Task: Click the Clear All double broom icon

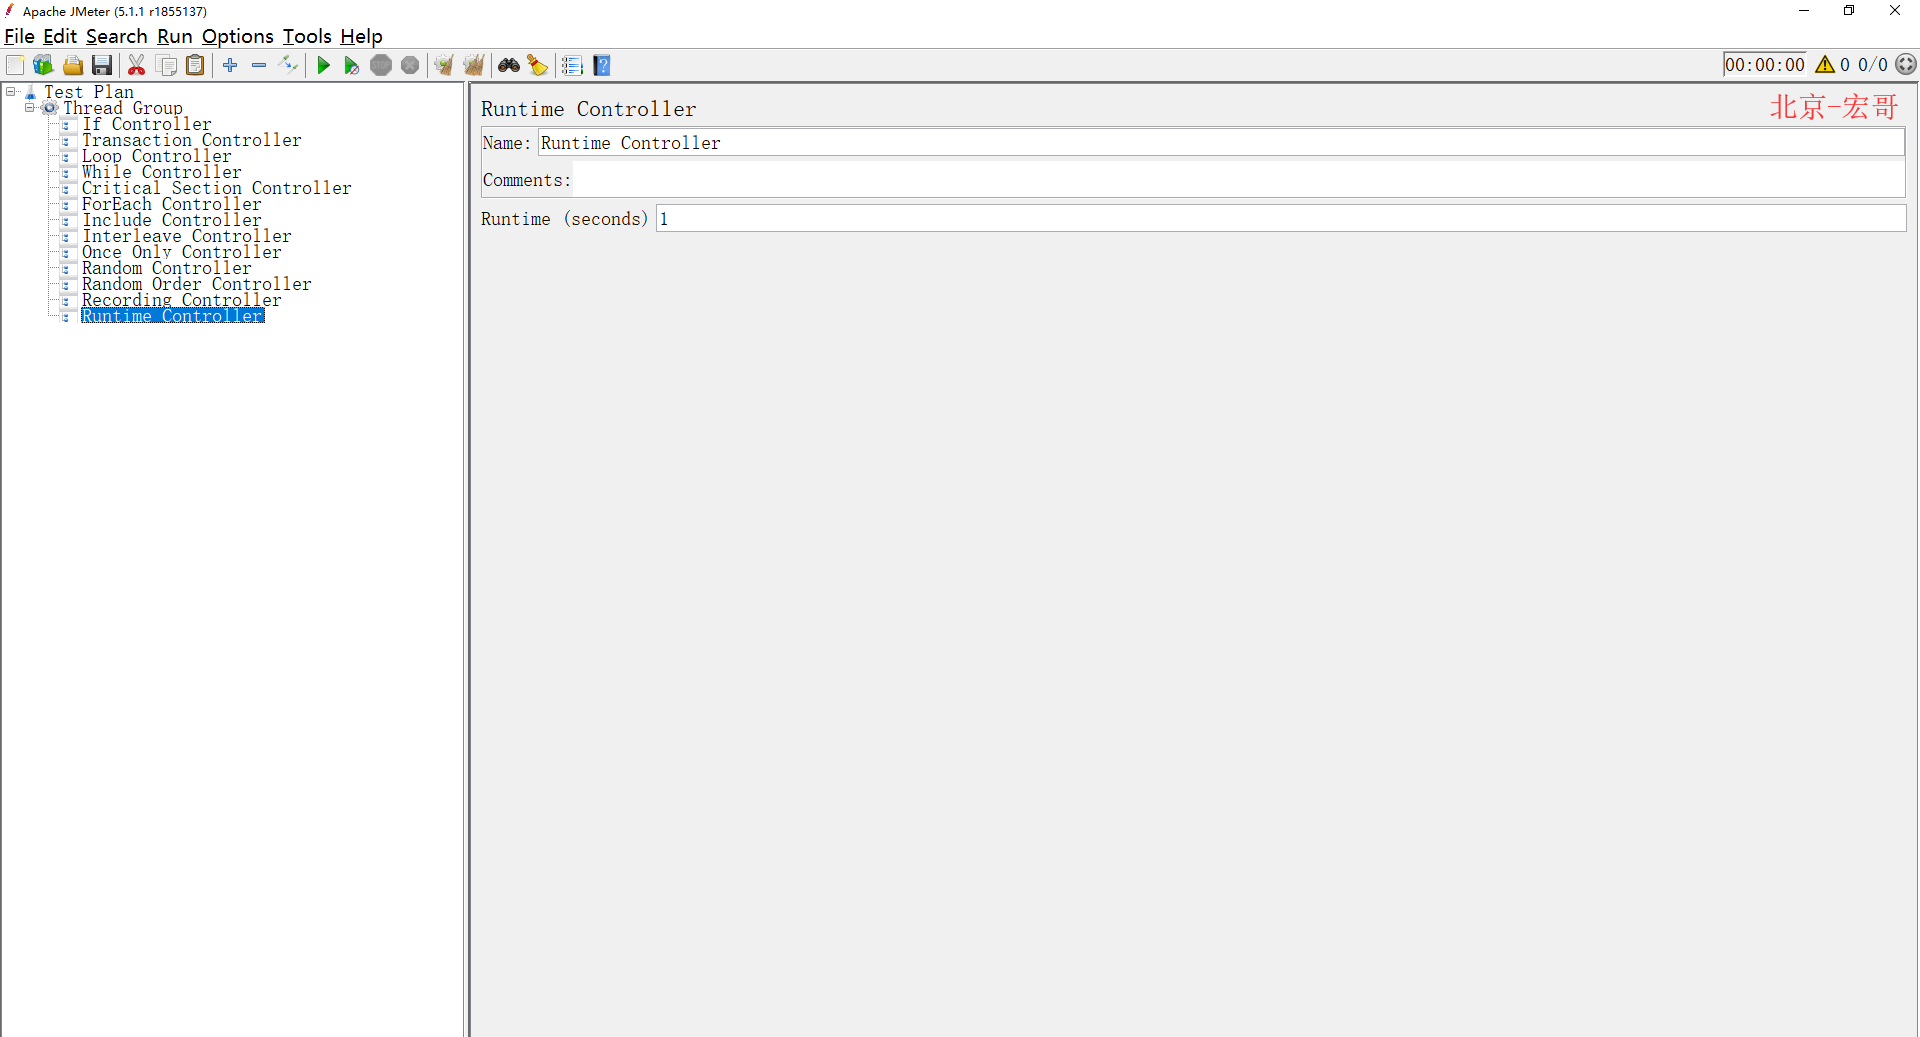Action: 473,65
